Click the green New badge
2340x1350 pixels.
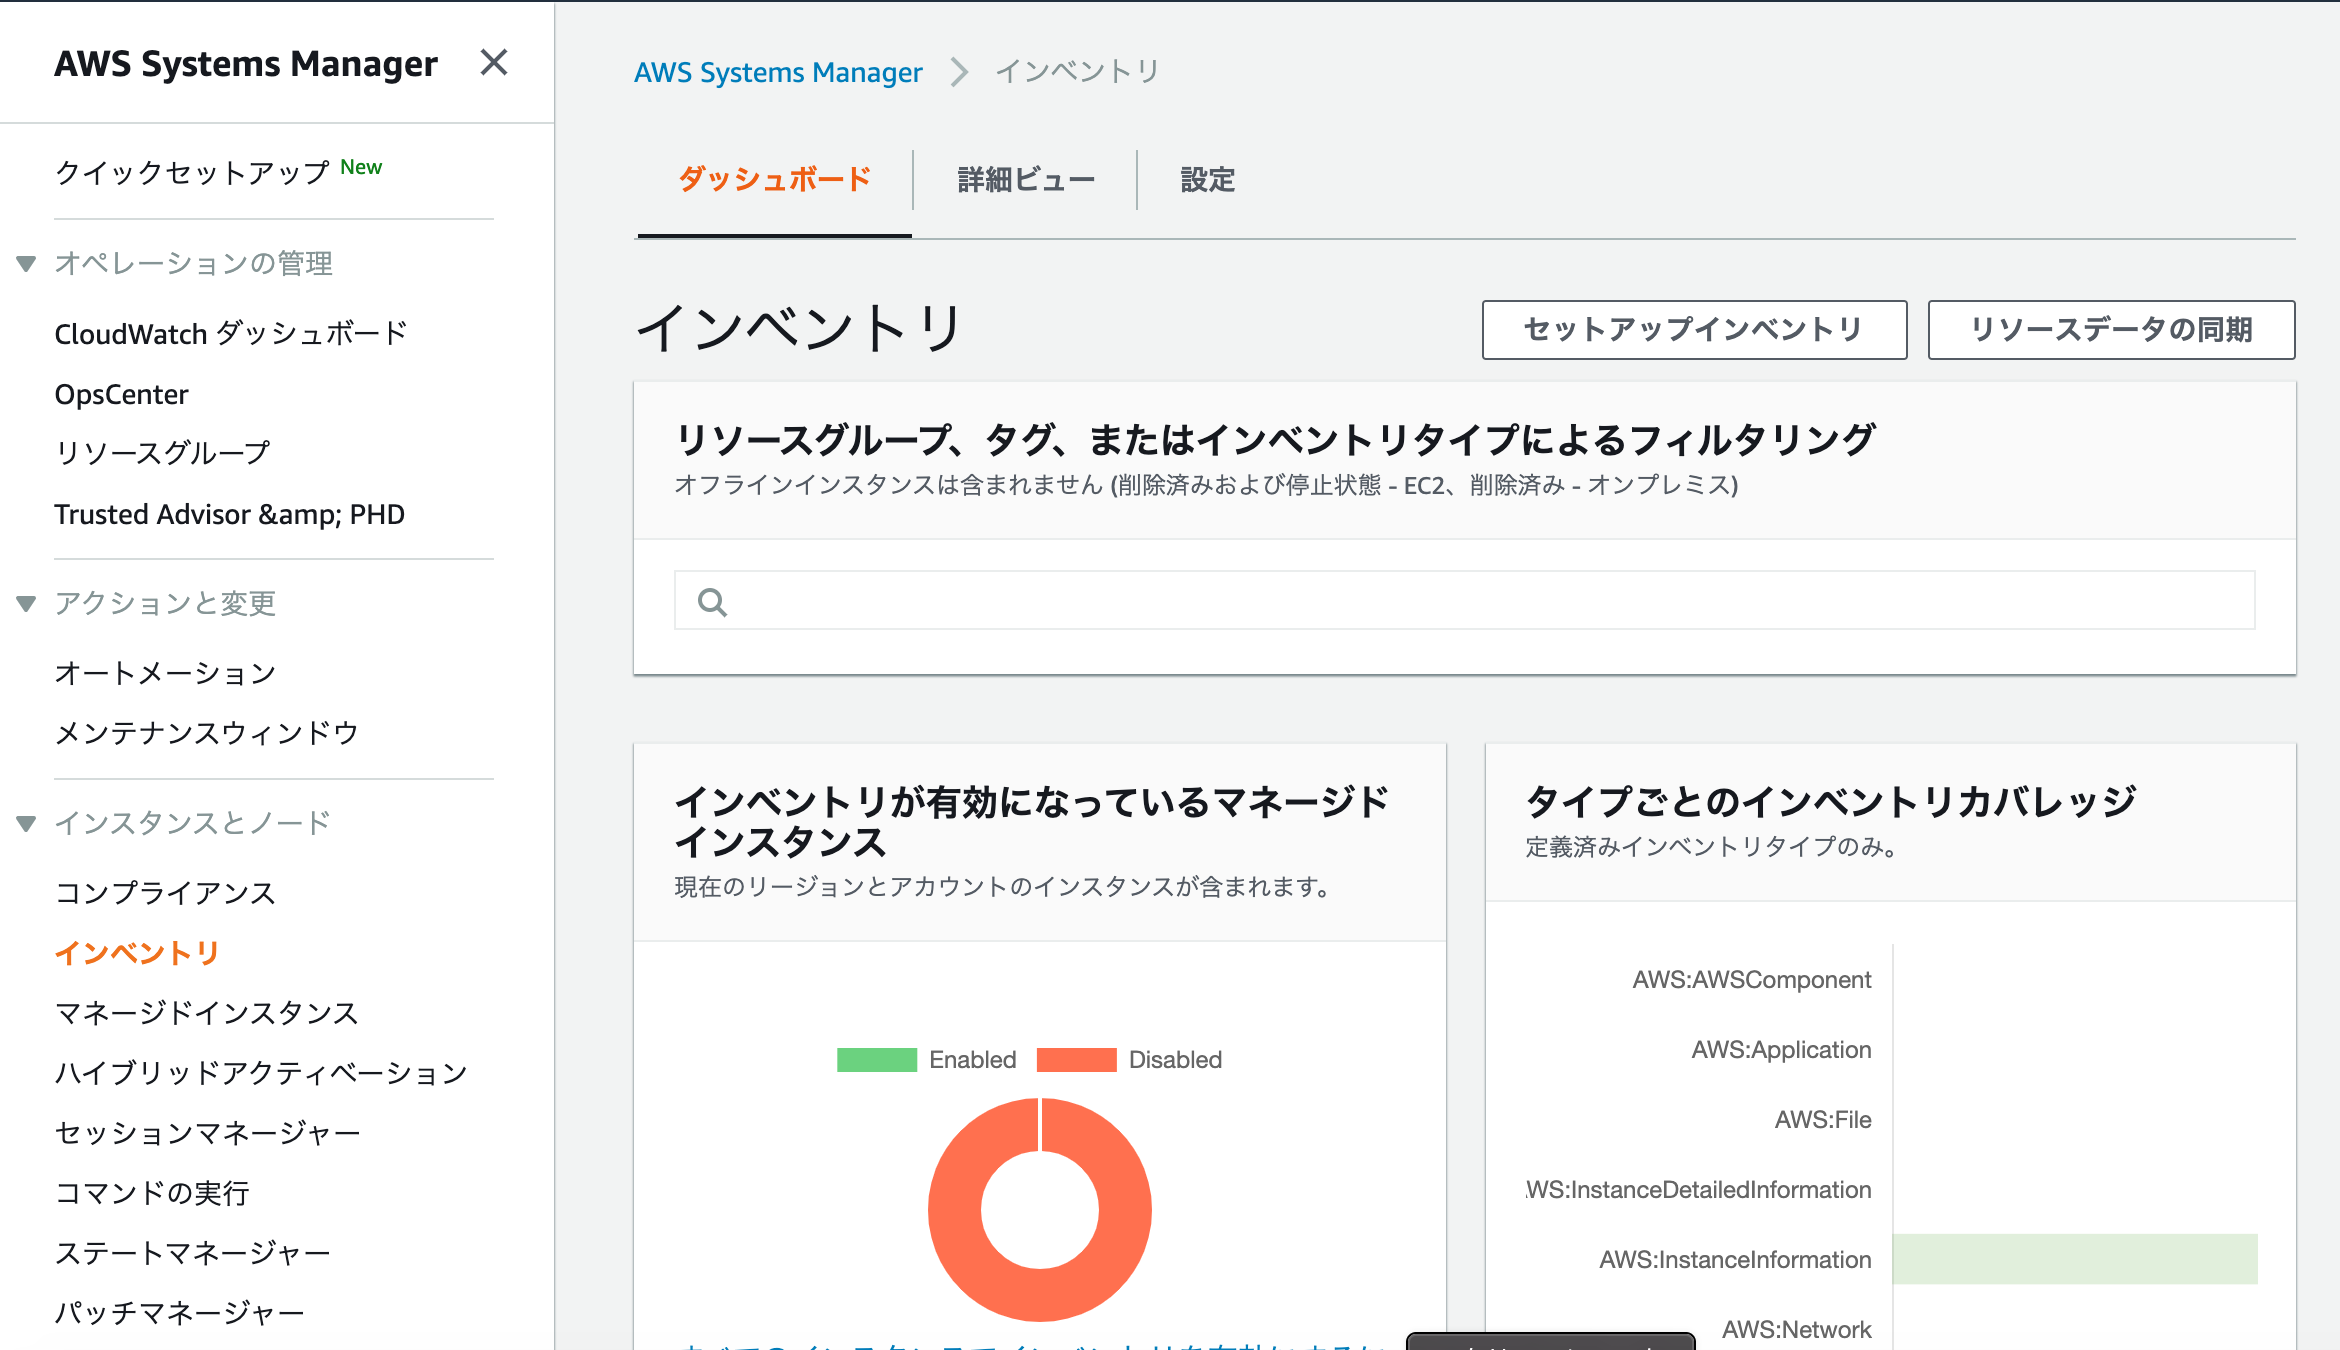[x=361, y=167]
